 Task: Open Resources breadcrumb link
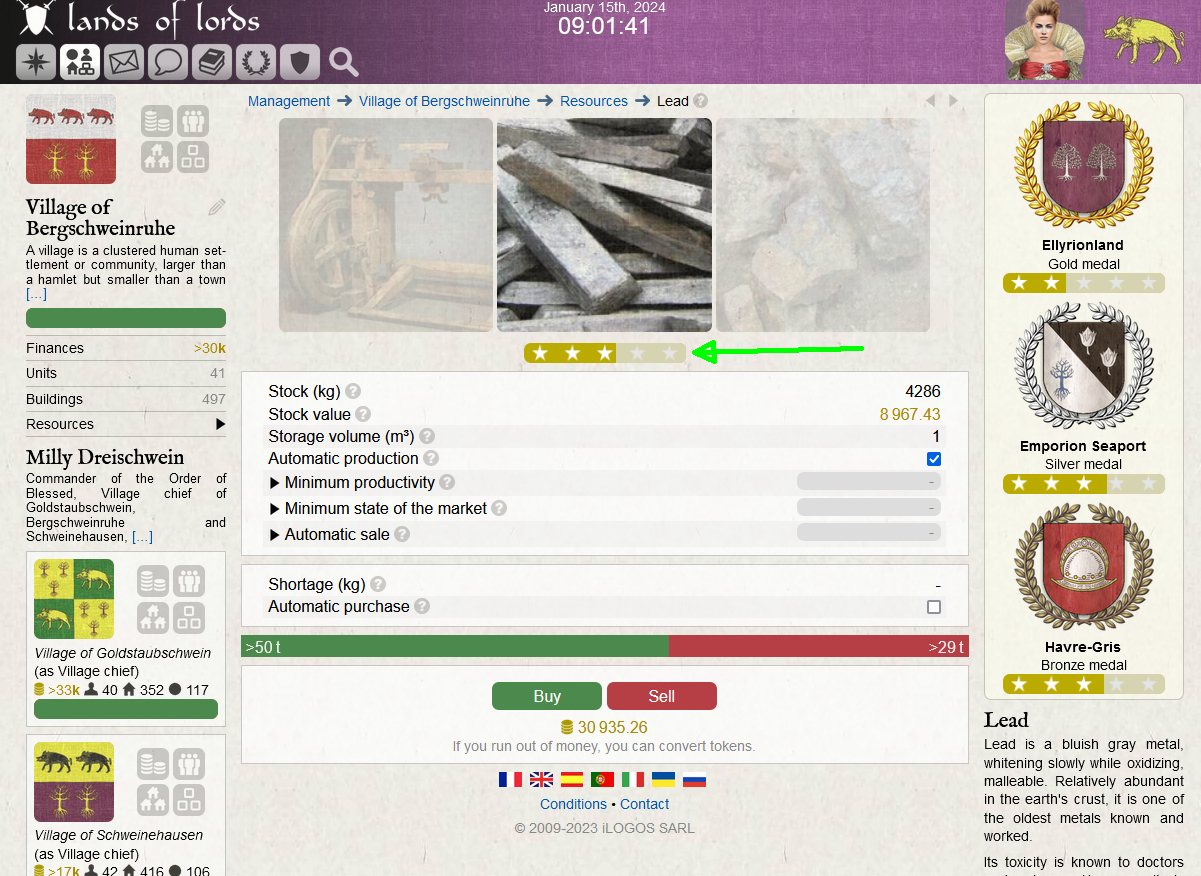[594, 101]
